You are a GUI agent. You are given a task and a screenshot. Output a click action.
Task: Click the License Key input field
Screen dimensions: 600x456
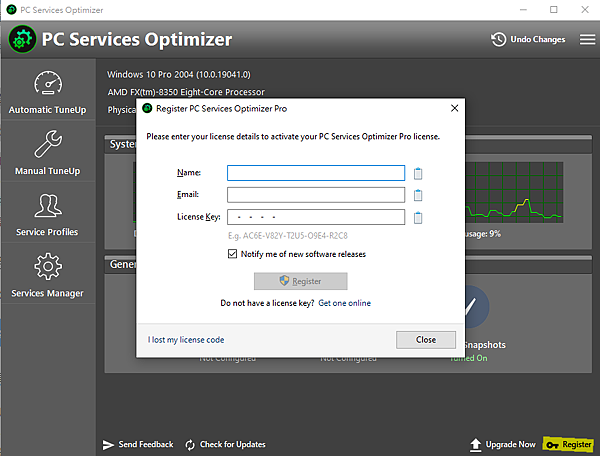tap(316, 217)
